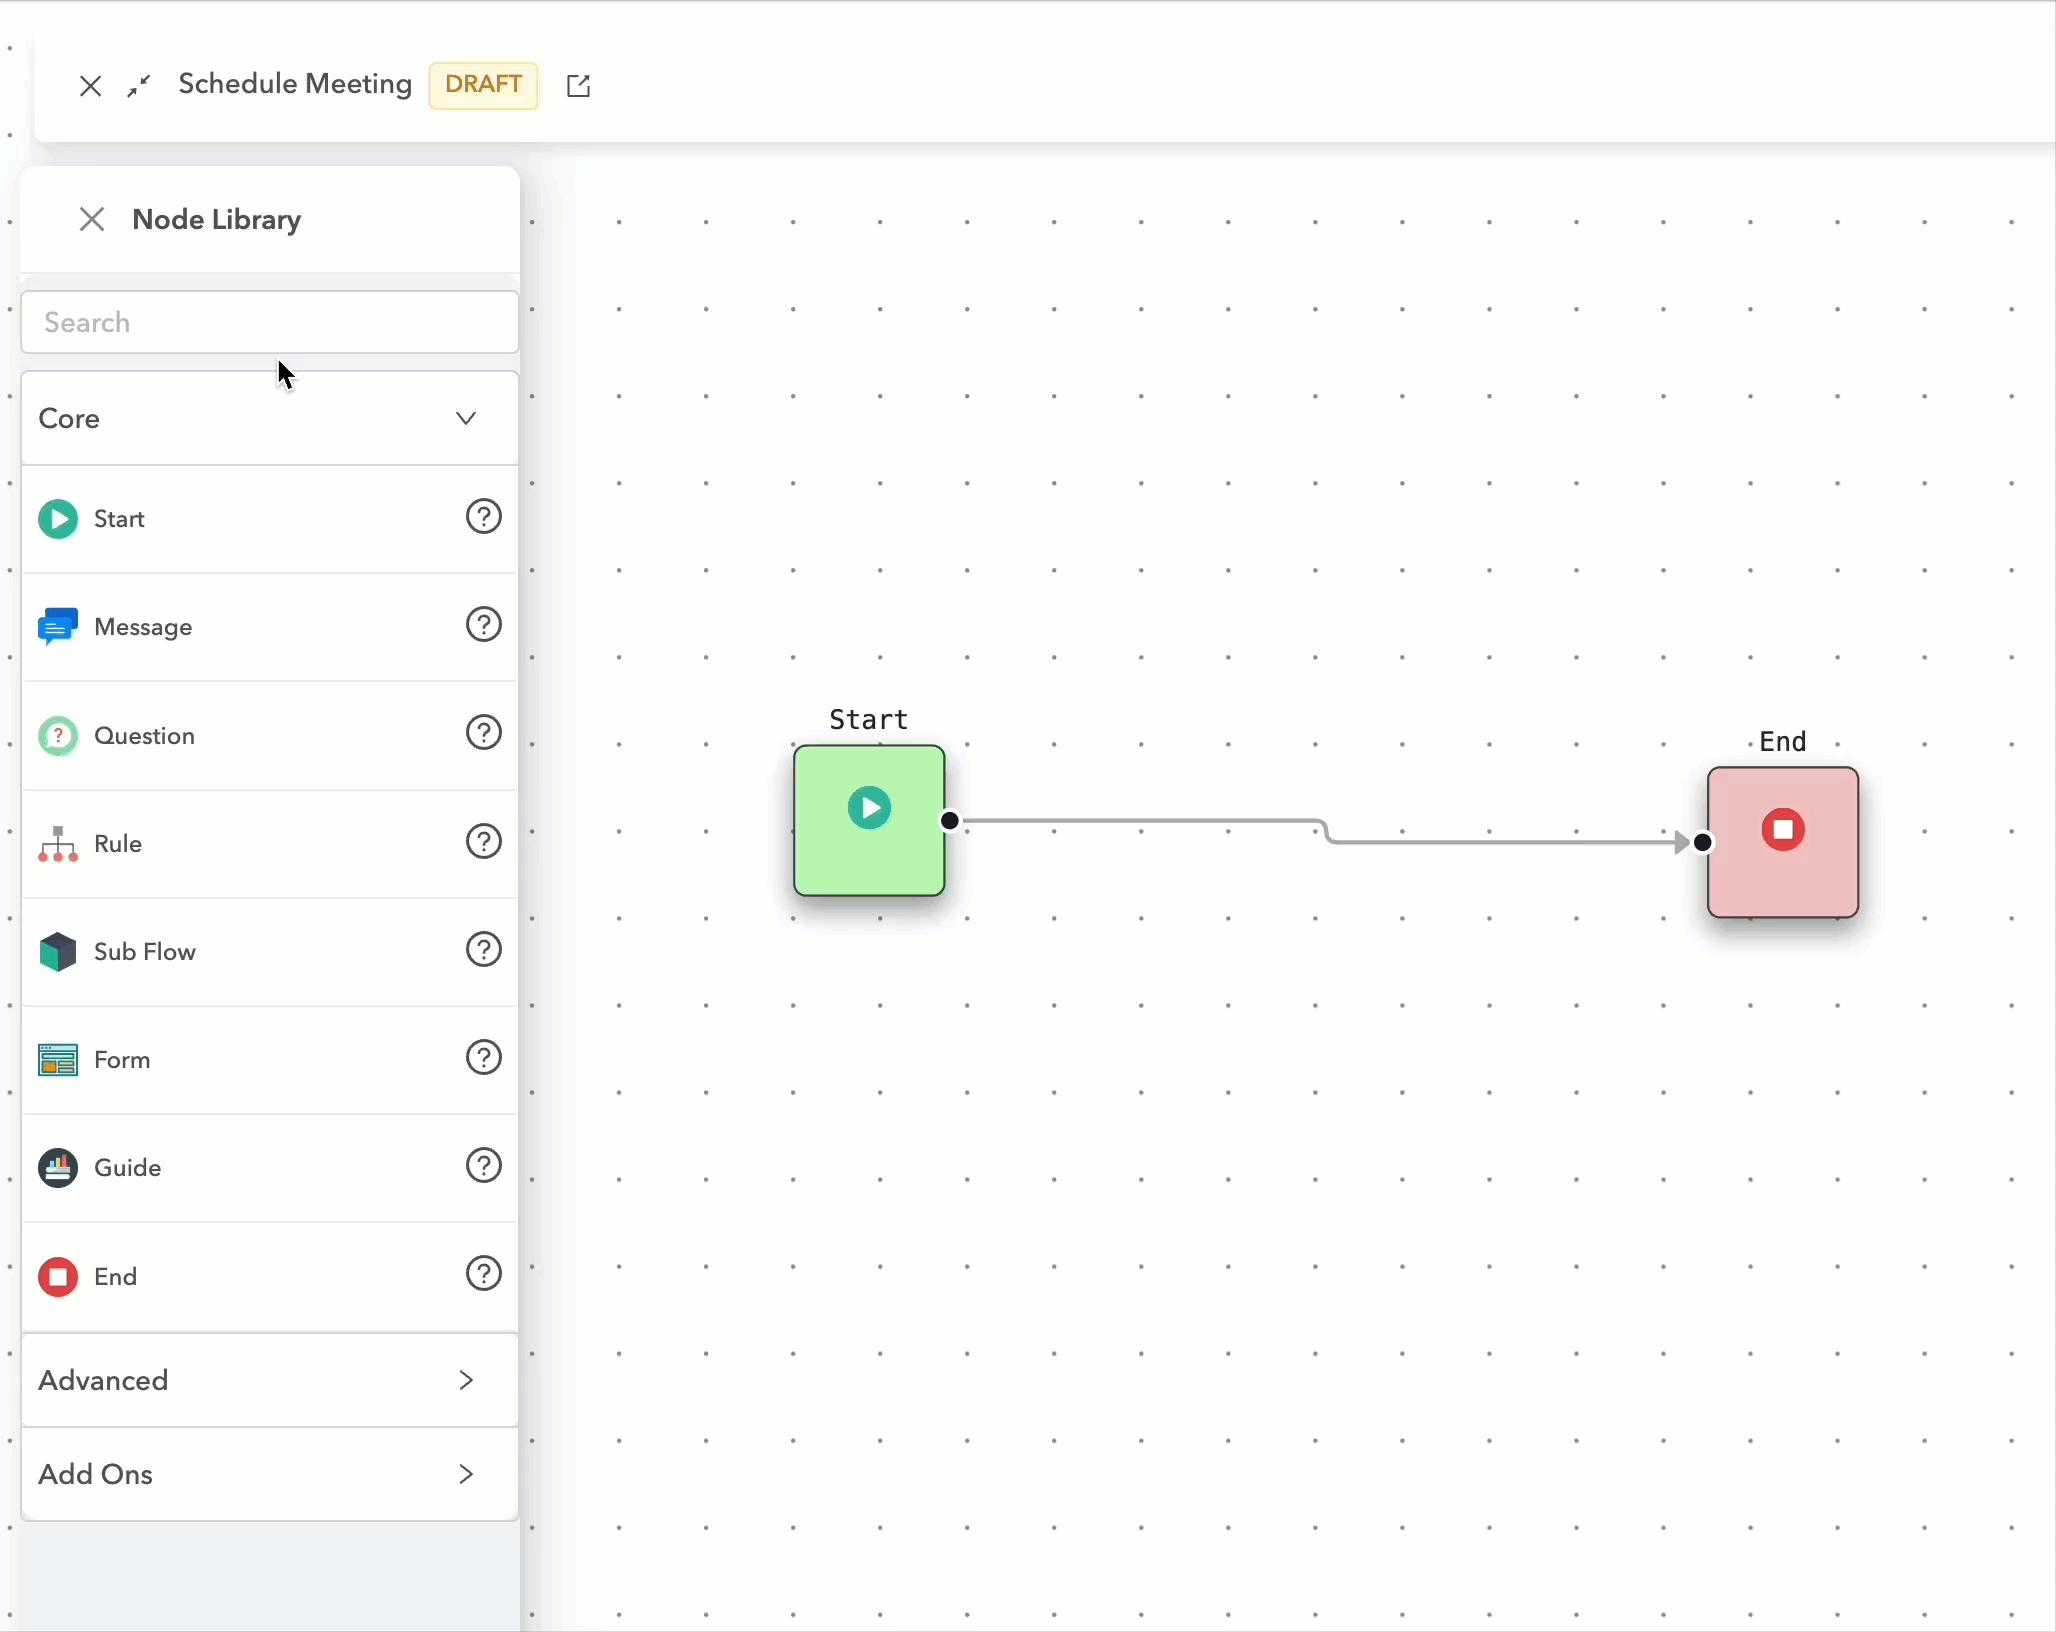Collapse the Core node category
This screenshot has height=1632, width=2056.
(464, 418)
